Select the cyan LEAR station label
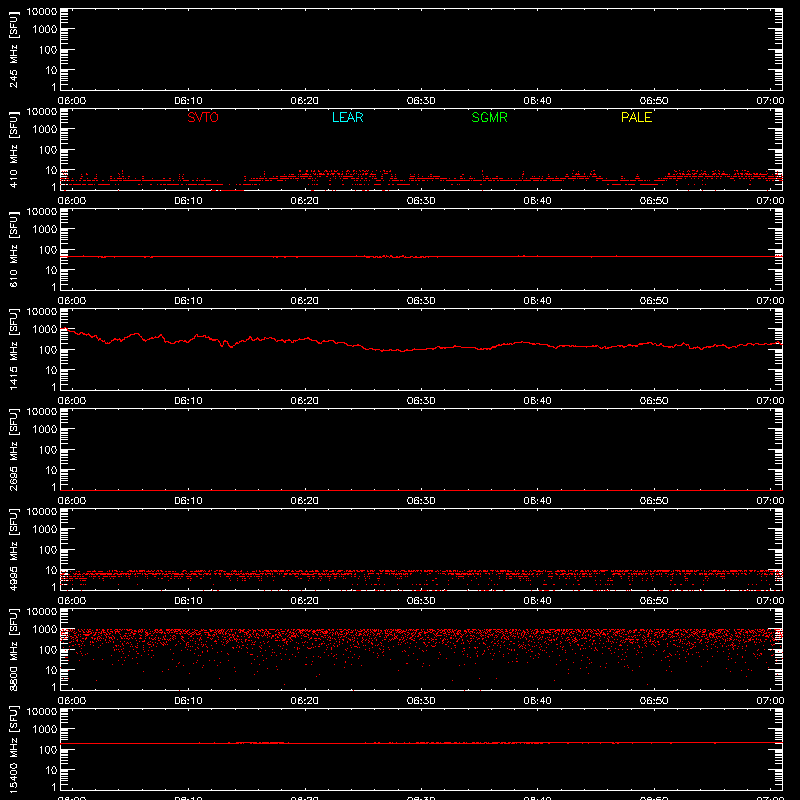This screenshot has width=800, height=800. tap(347, 117)
